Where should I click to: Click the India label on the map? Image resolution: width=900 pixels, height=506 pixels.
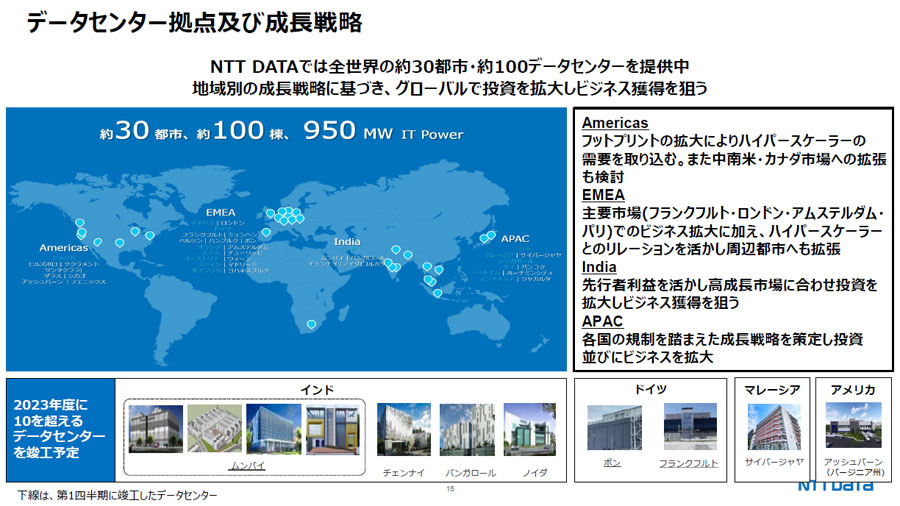[x=347, y=242]
